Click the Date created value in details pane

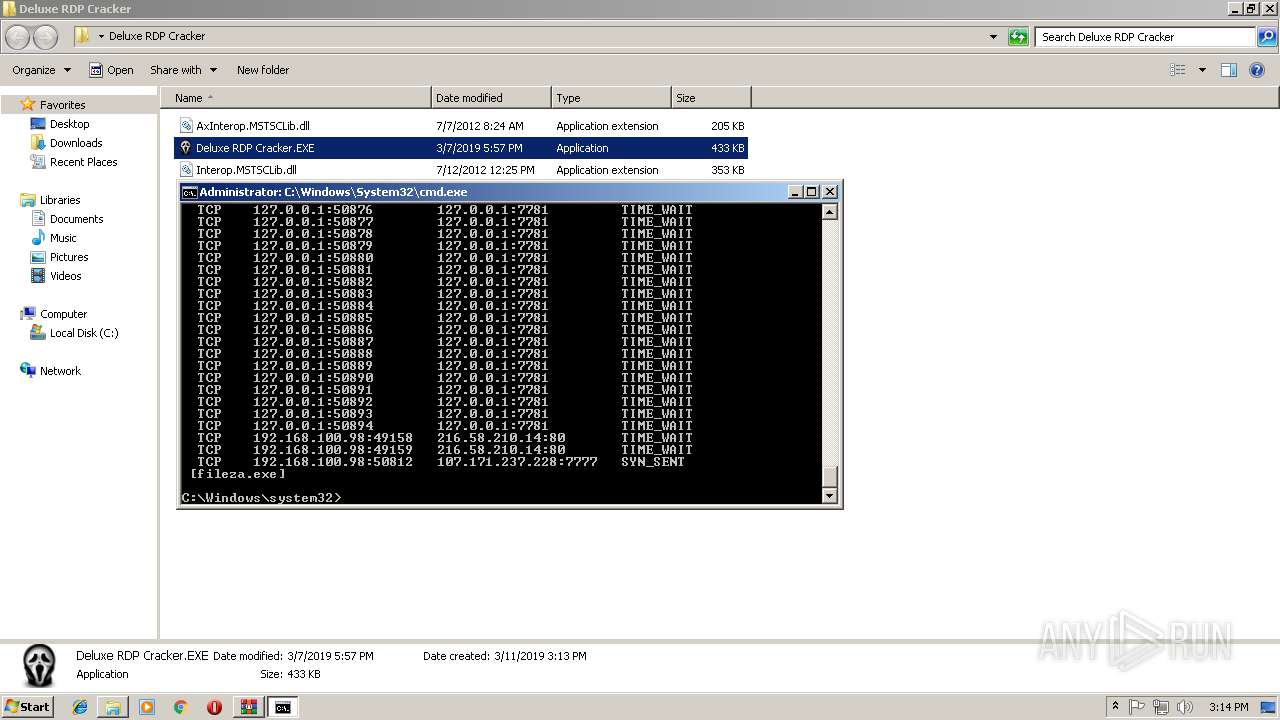pos(540,656)
